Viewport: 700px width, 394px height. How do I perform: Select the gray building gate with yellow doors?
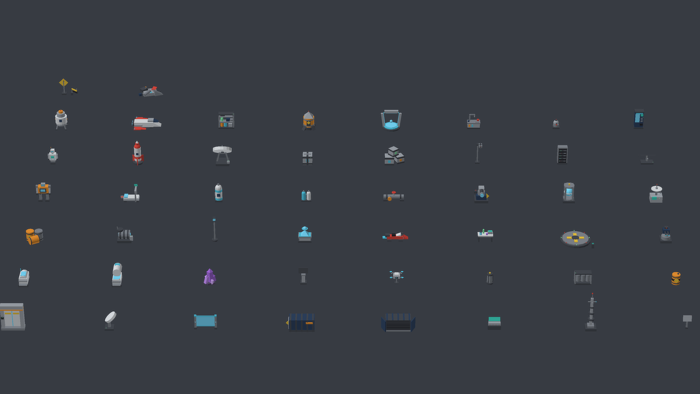[12, 316]
